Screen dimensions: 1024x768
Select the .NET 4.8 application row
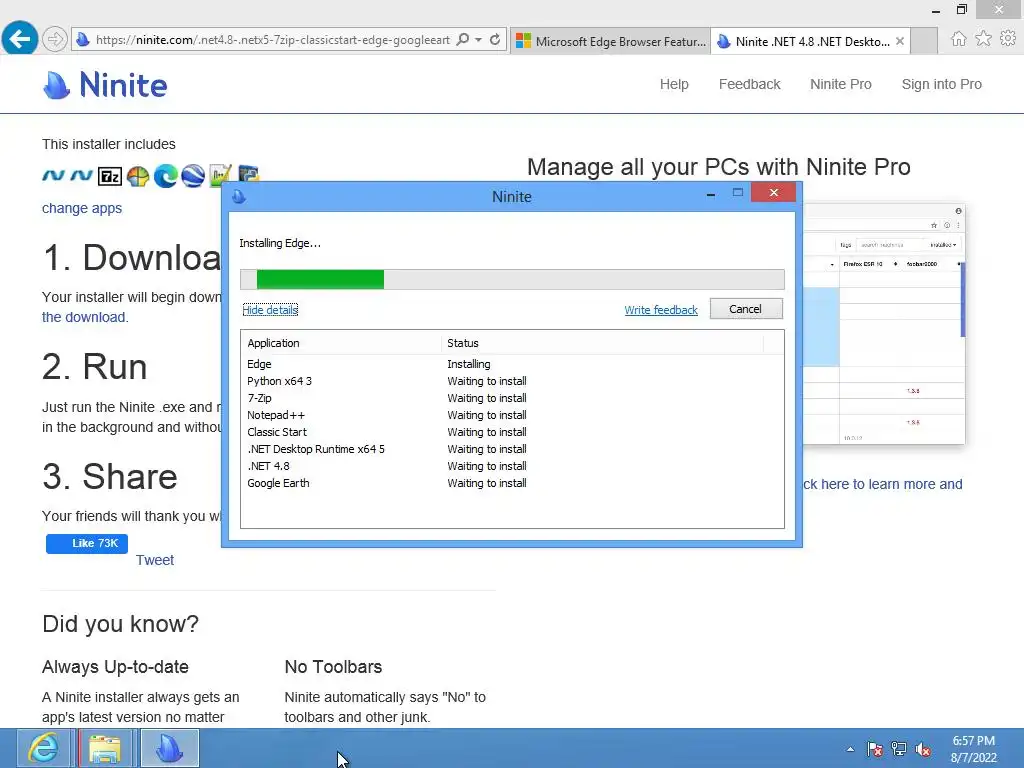pyautogui.click(x=512, y=466)
